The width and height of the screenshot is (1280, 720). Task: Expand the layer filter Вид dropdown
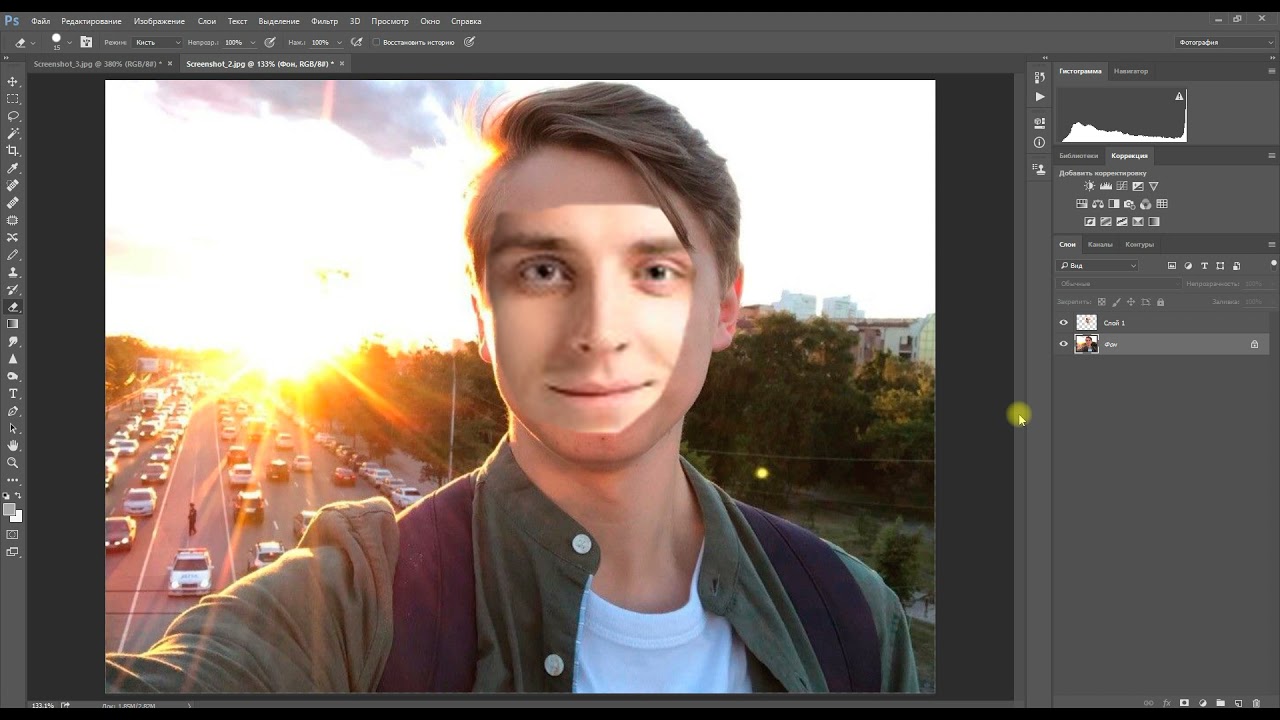pyautogui.click(x=1098, y=266)
